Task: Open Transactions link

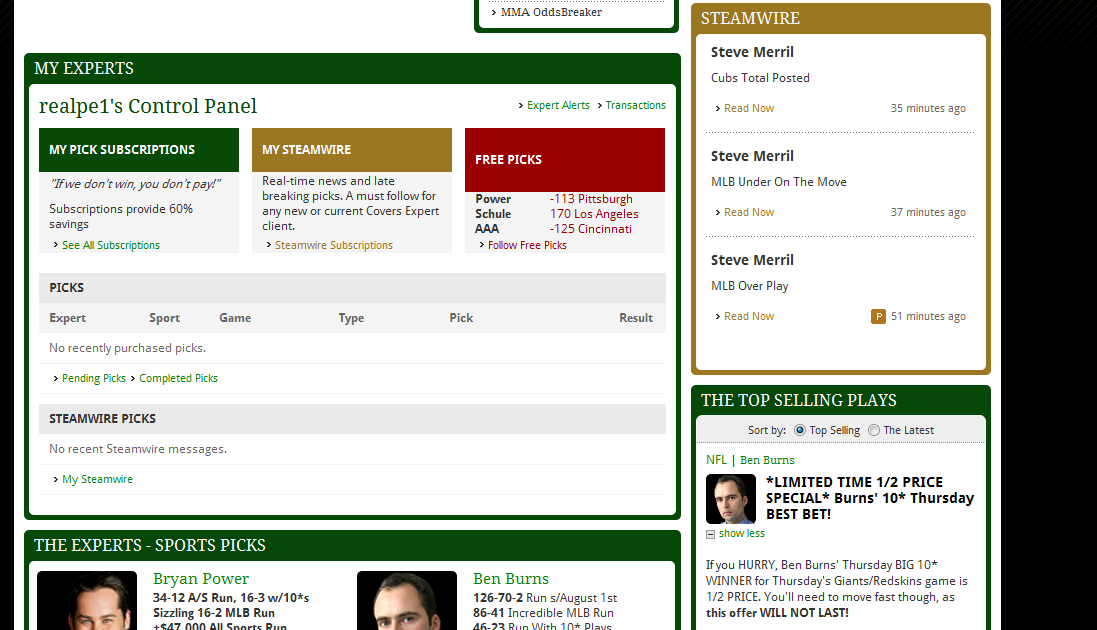Action: tap(635, 105)
